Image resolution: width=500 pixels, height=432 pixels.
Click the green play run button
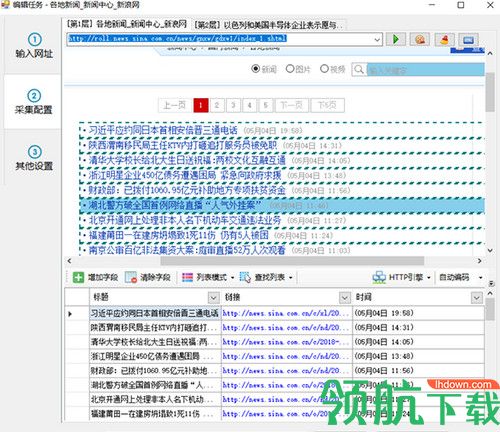point(396,40)
